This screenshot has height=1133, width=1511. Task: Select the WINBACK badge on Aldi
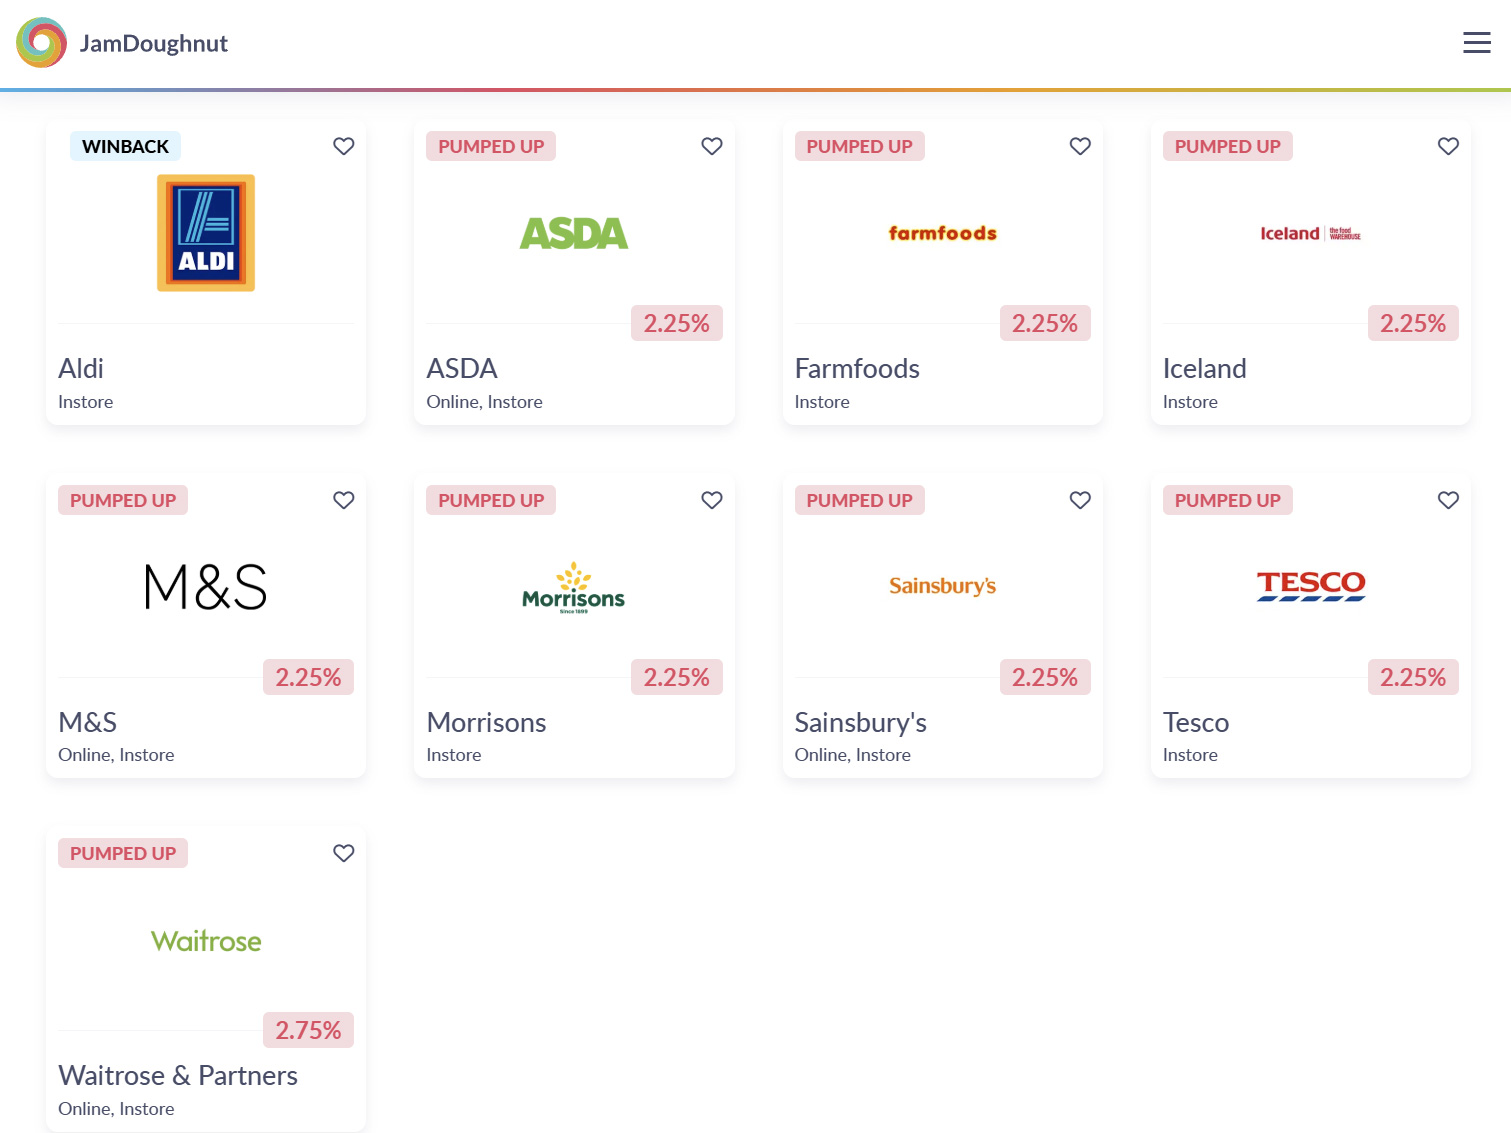tap(124, 146)
